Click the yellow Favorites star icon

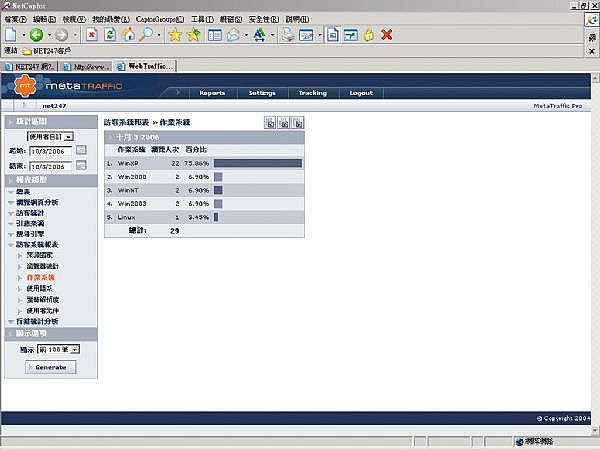click(x=175, y=35)
